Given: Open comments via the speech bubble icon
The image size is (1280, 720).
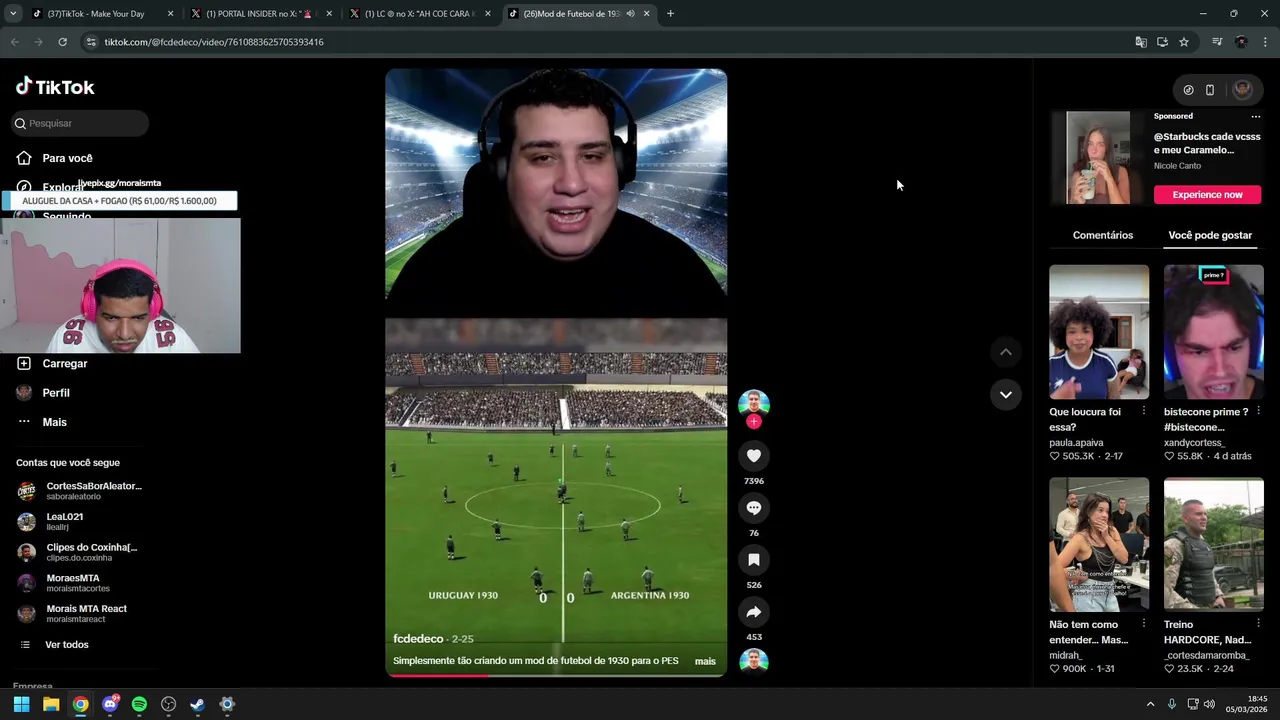Looking at the screenshot, I should [x=754, y=508].
